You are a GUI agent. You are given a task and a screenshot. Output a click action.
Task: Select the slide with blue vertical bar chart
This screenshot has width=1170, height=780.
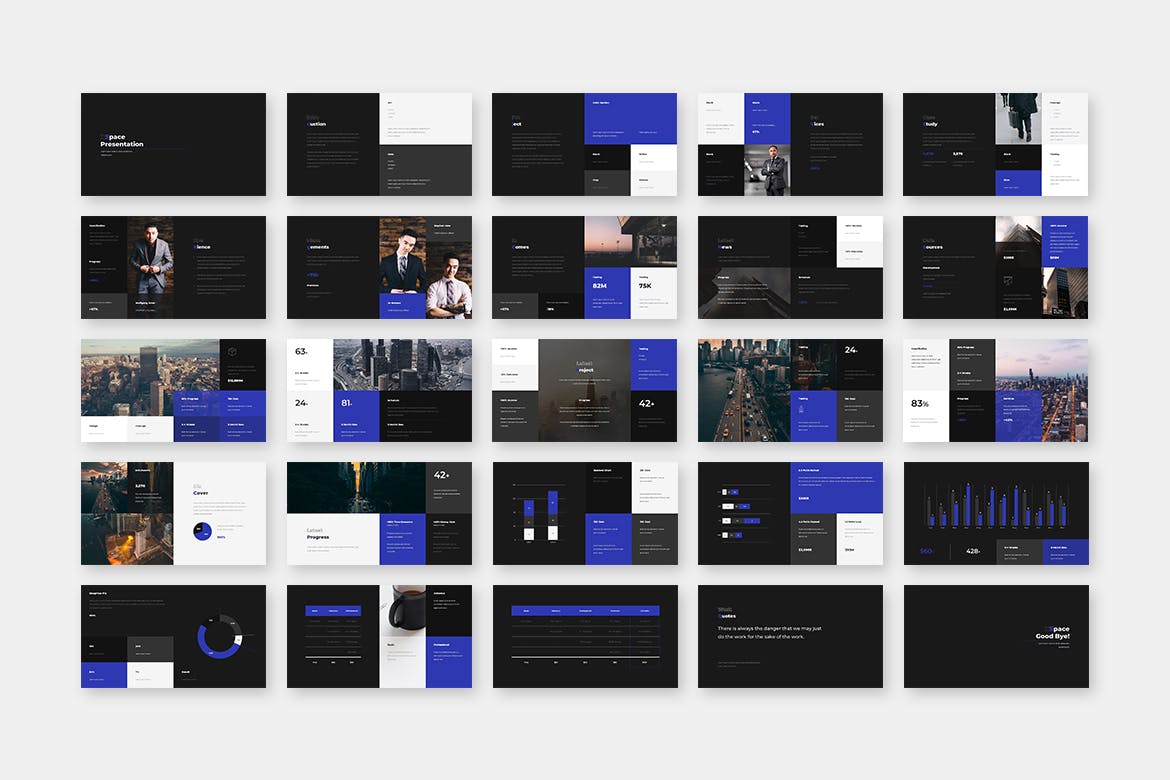tap(995, 513)
